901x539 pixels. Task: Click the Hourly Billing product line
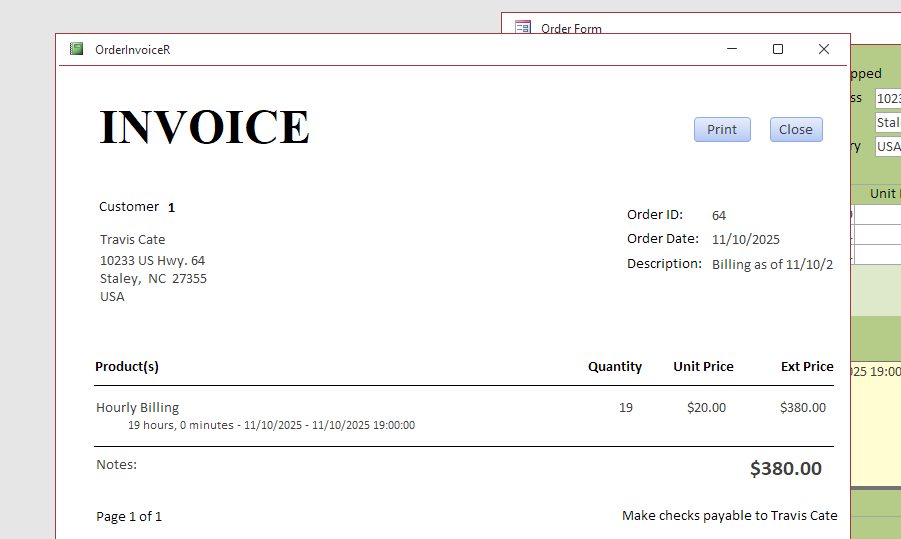(x=138, y=407)
